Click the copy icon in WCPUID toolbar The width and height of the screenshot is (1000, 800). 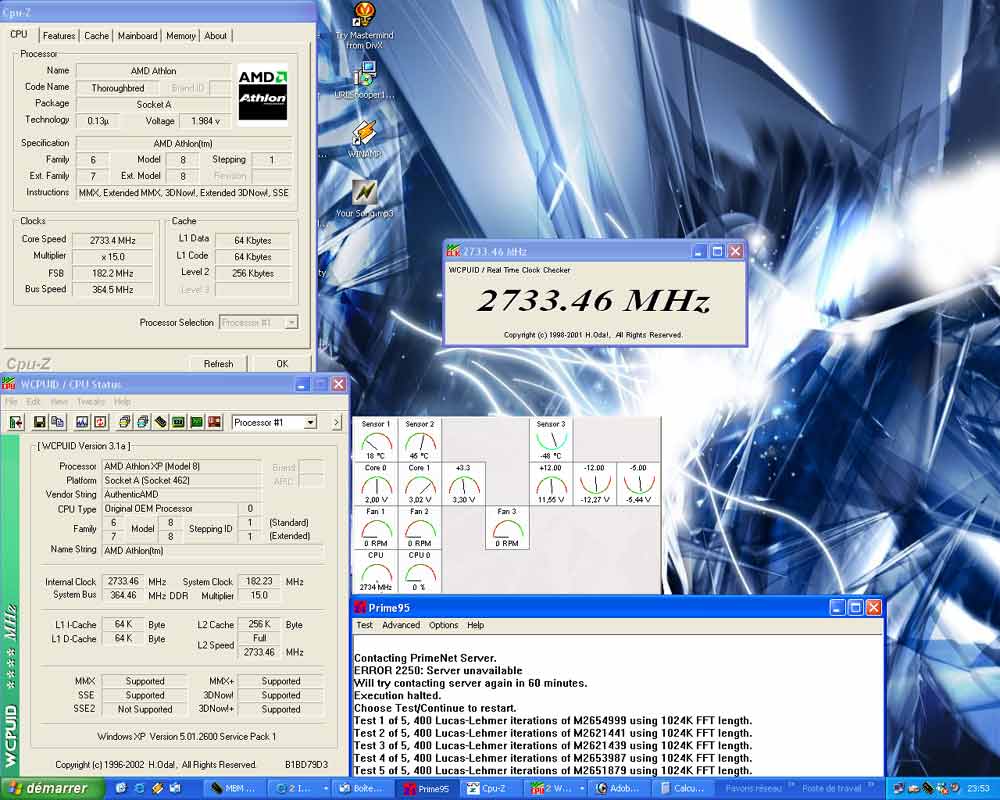(57, 422)
